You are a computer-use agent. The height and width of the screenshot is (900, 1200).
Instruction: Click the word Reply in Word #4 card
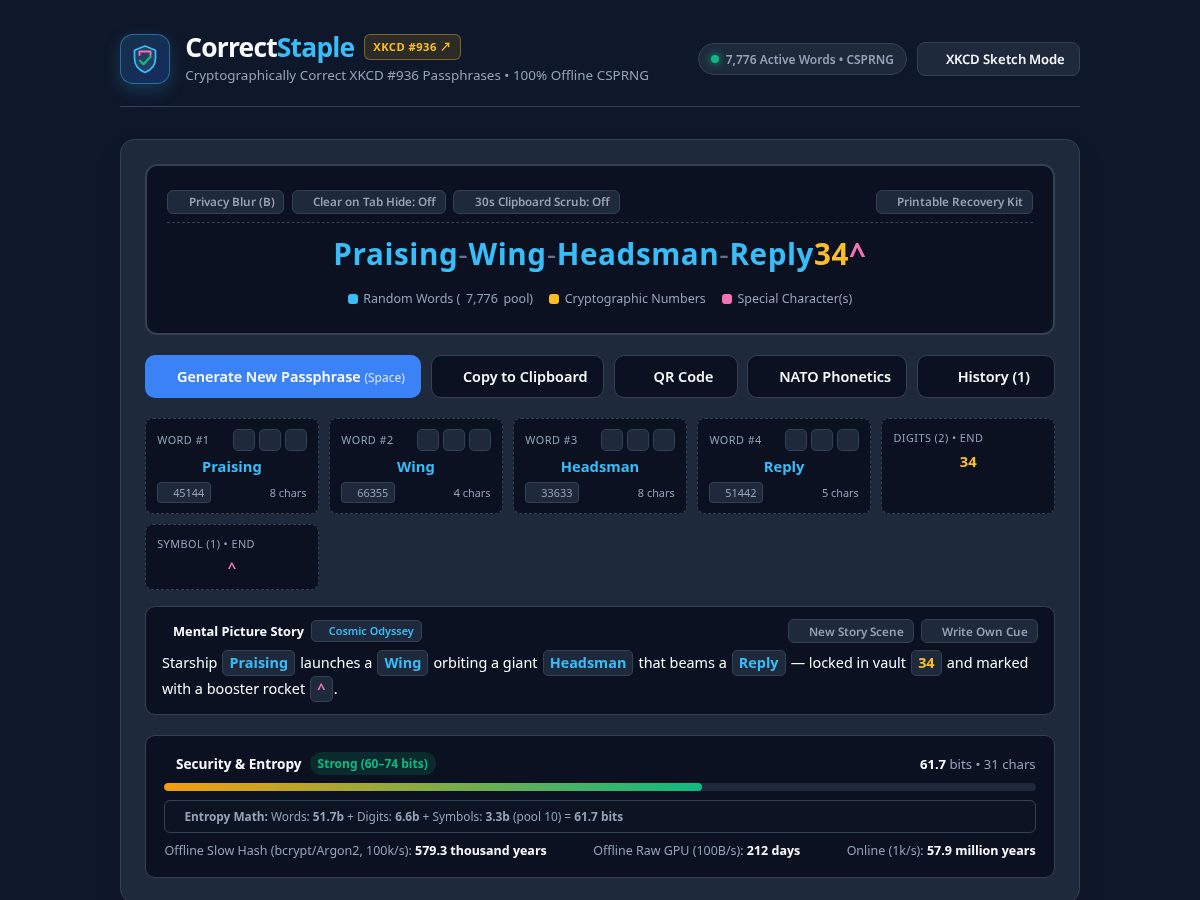point(784,467)
